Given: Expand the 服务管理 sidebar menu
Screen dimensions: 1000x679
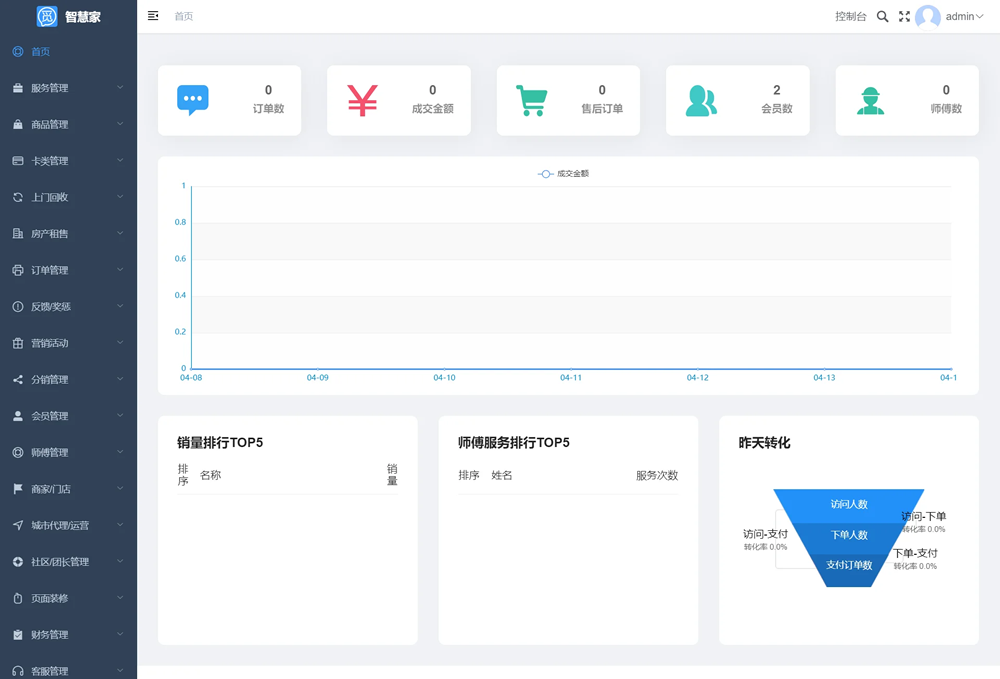Looking at the screenshot, I should (68, 88).
